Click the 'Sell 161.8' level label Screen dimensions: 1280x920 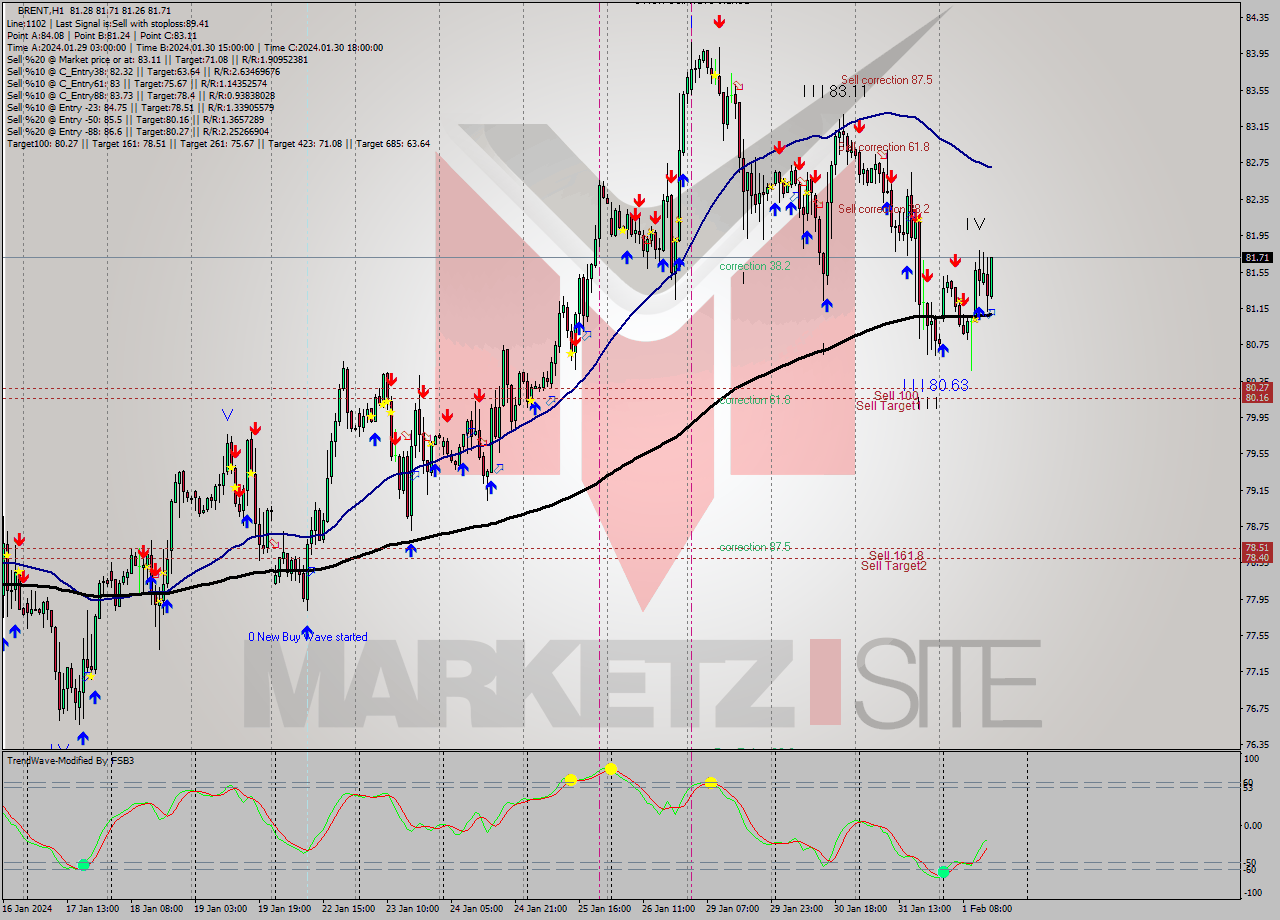[x=896, y=555]
